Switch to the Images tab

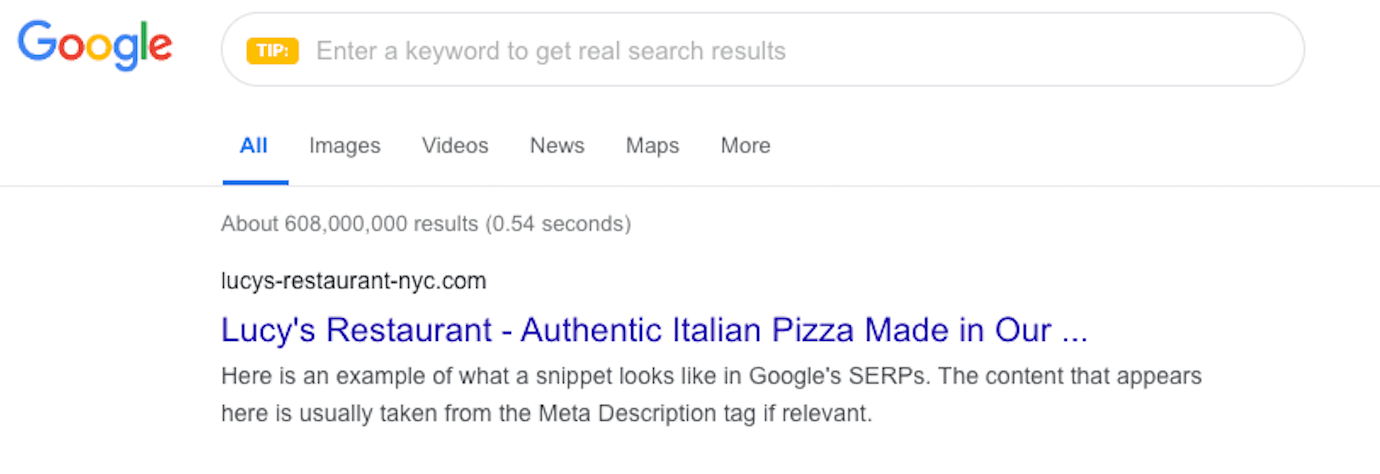[x=345, y=146]
